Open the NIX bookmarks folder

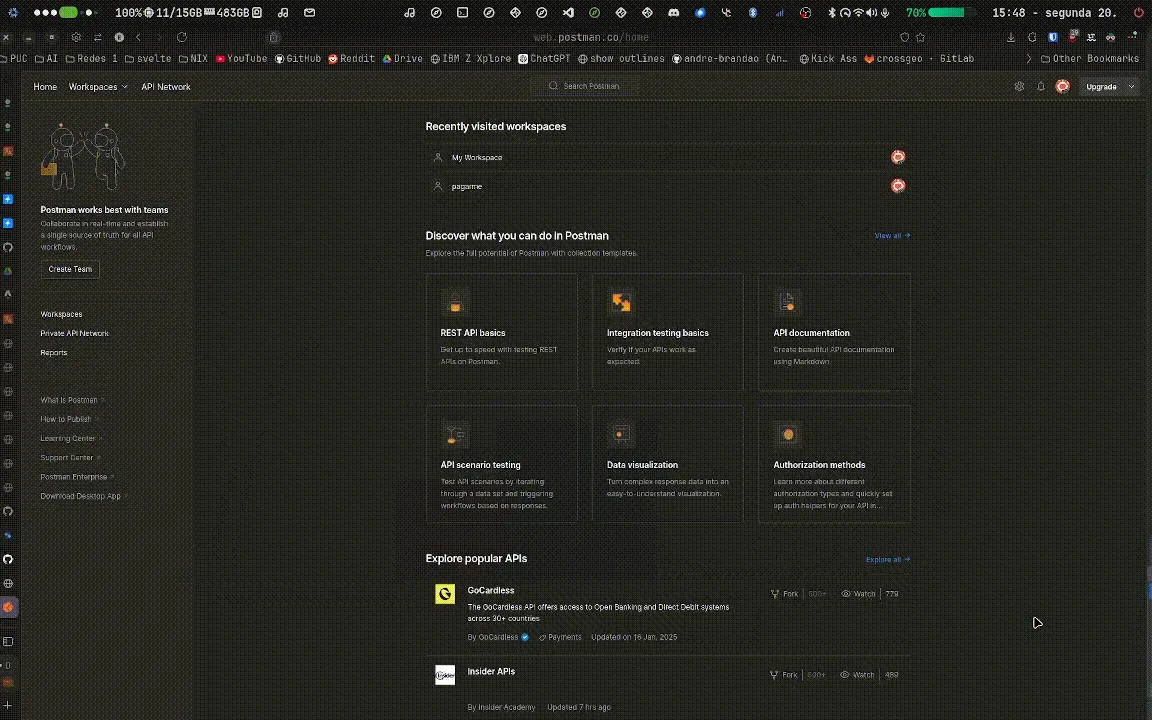193,59
